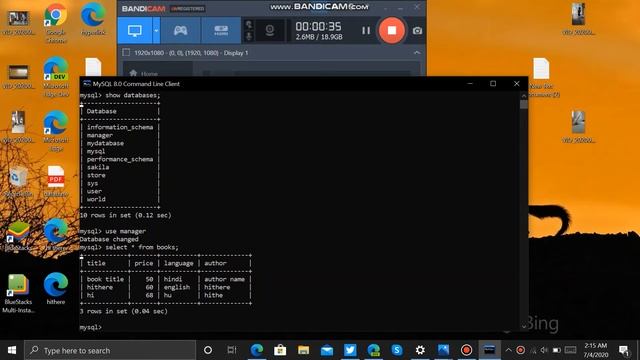The image size is (640, 360).
Task: Click 1920x1080 Display 1 text in Bandicam
Action: pyautogui.click(x=191, y=53)
